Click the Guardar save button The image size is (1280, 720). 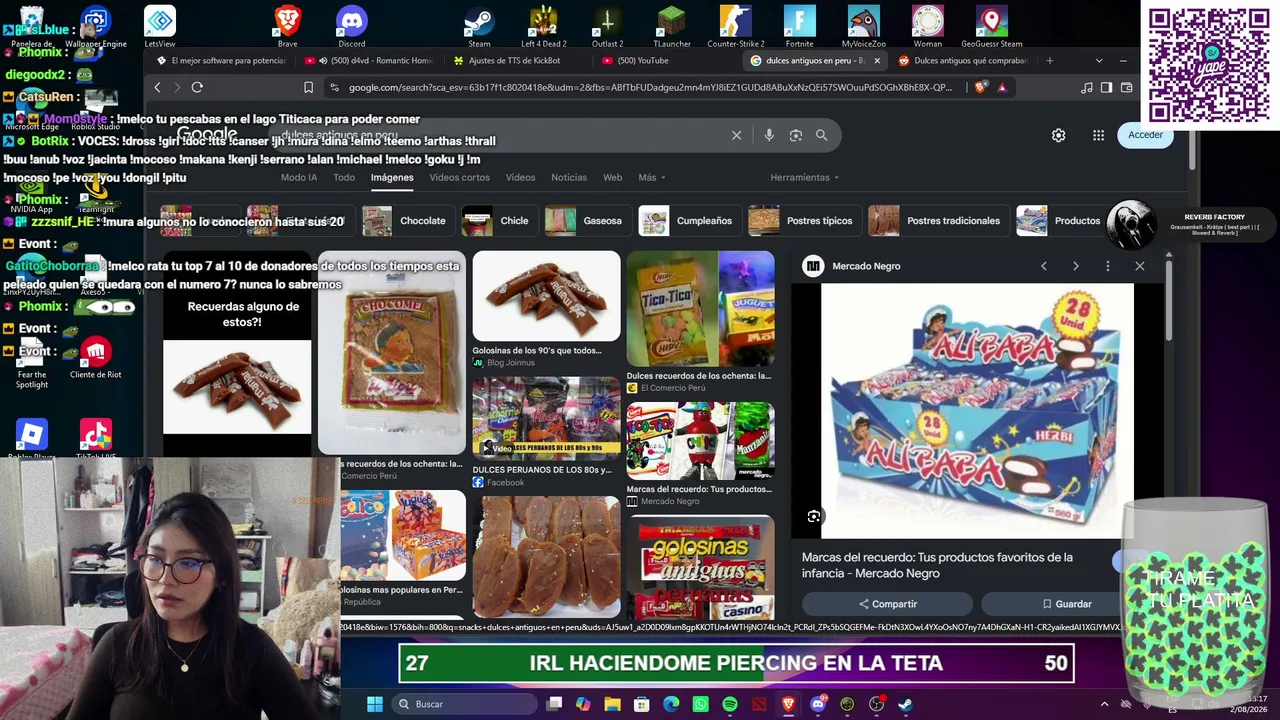[1066, 604]
